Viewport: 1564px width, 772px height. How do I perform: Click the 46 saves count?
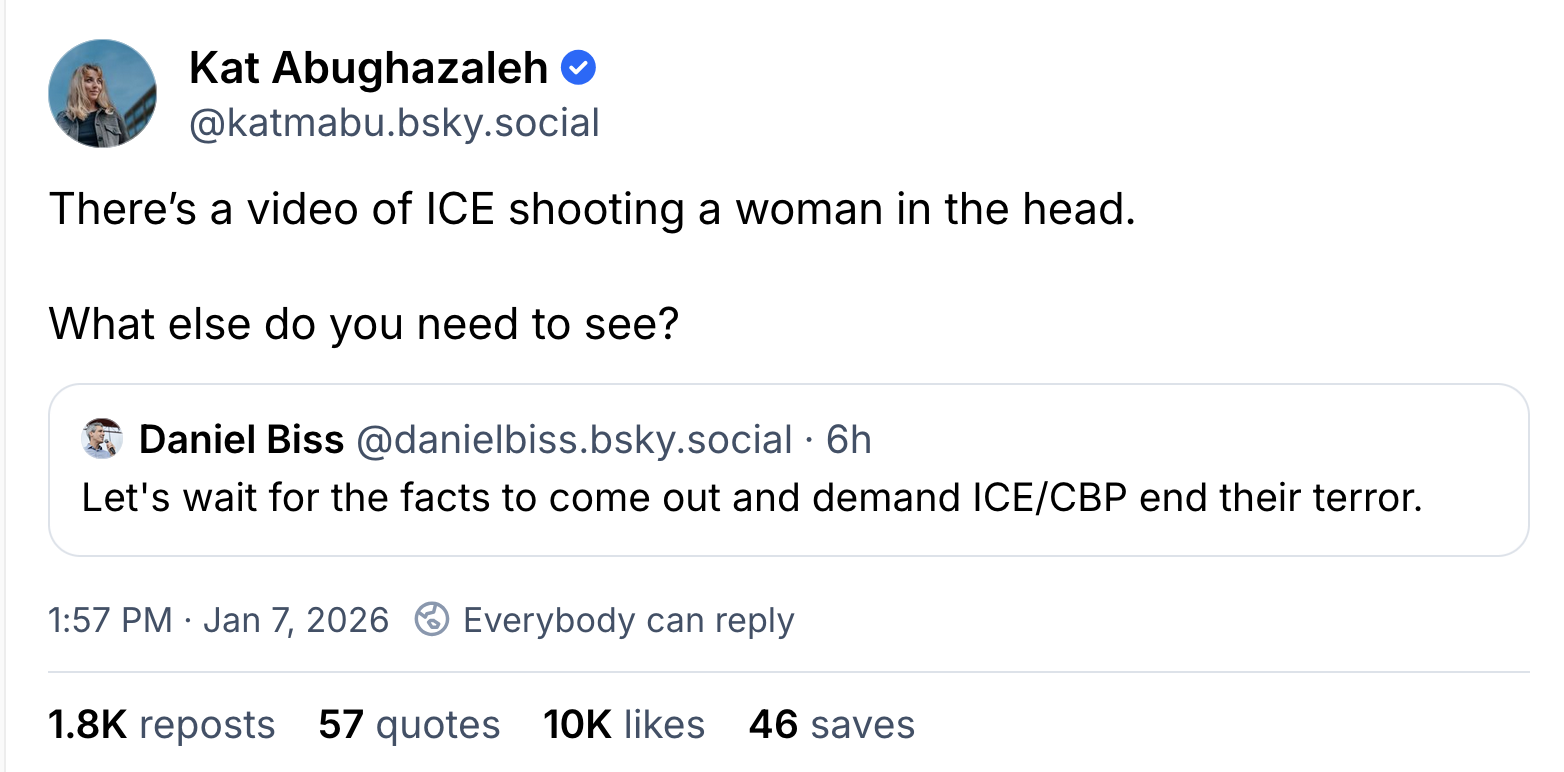point(831,725)
